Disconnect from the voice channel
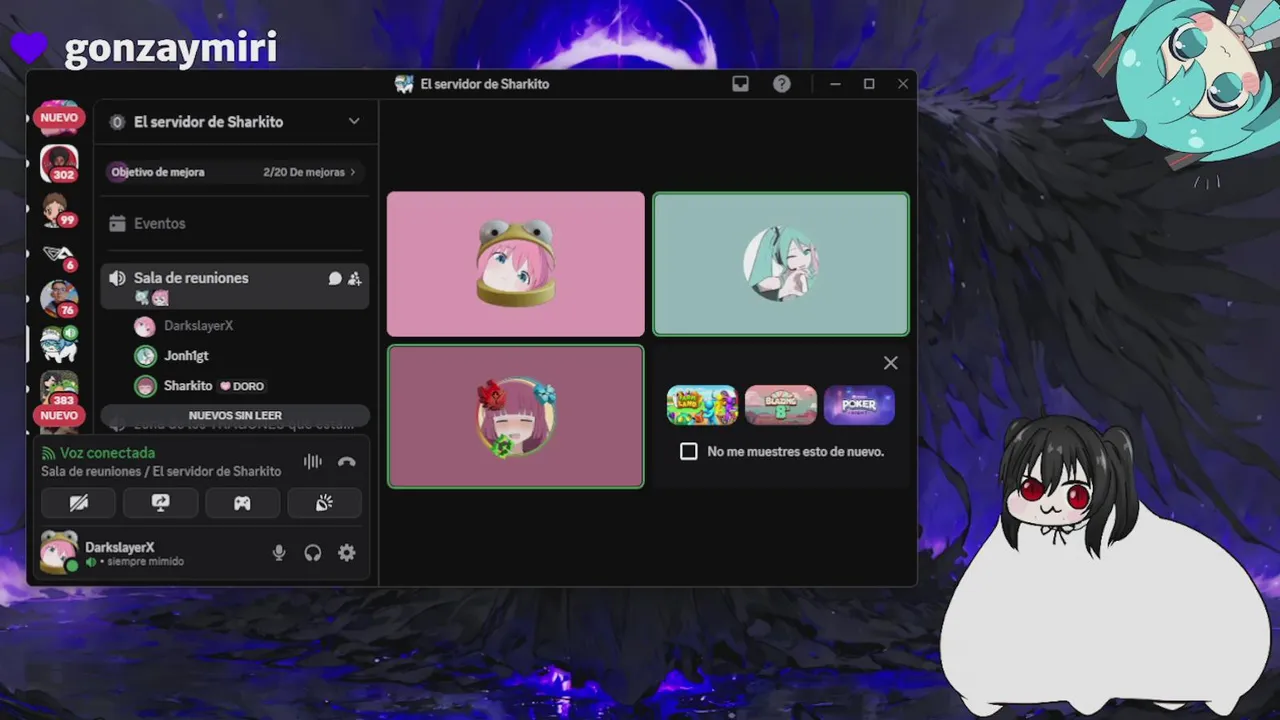The width and height of the screenshot is (1280, 720). click(x=347, y=462)
